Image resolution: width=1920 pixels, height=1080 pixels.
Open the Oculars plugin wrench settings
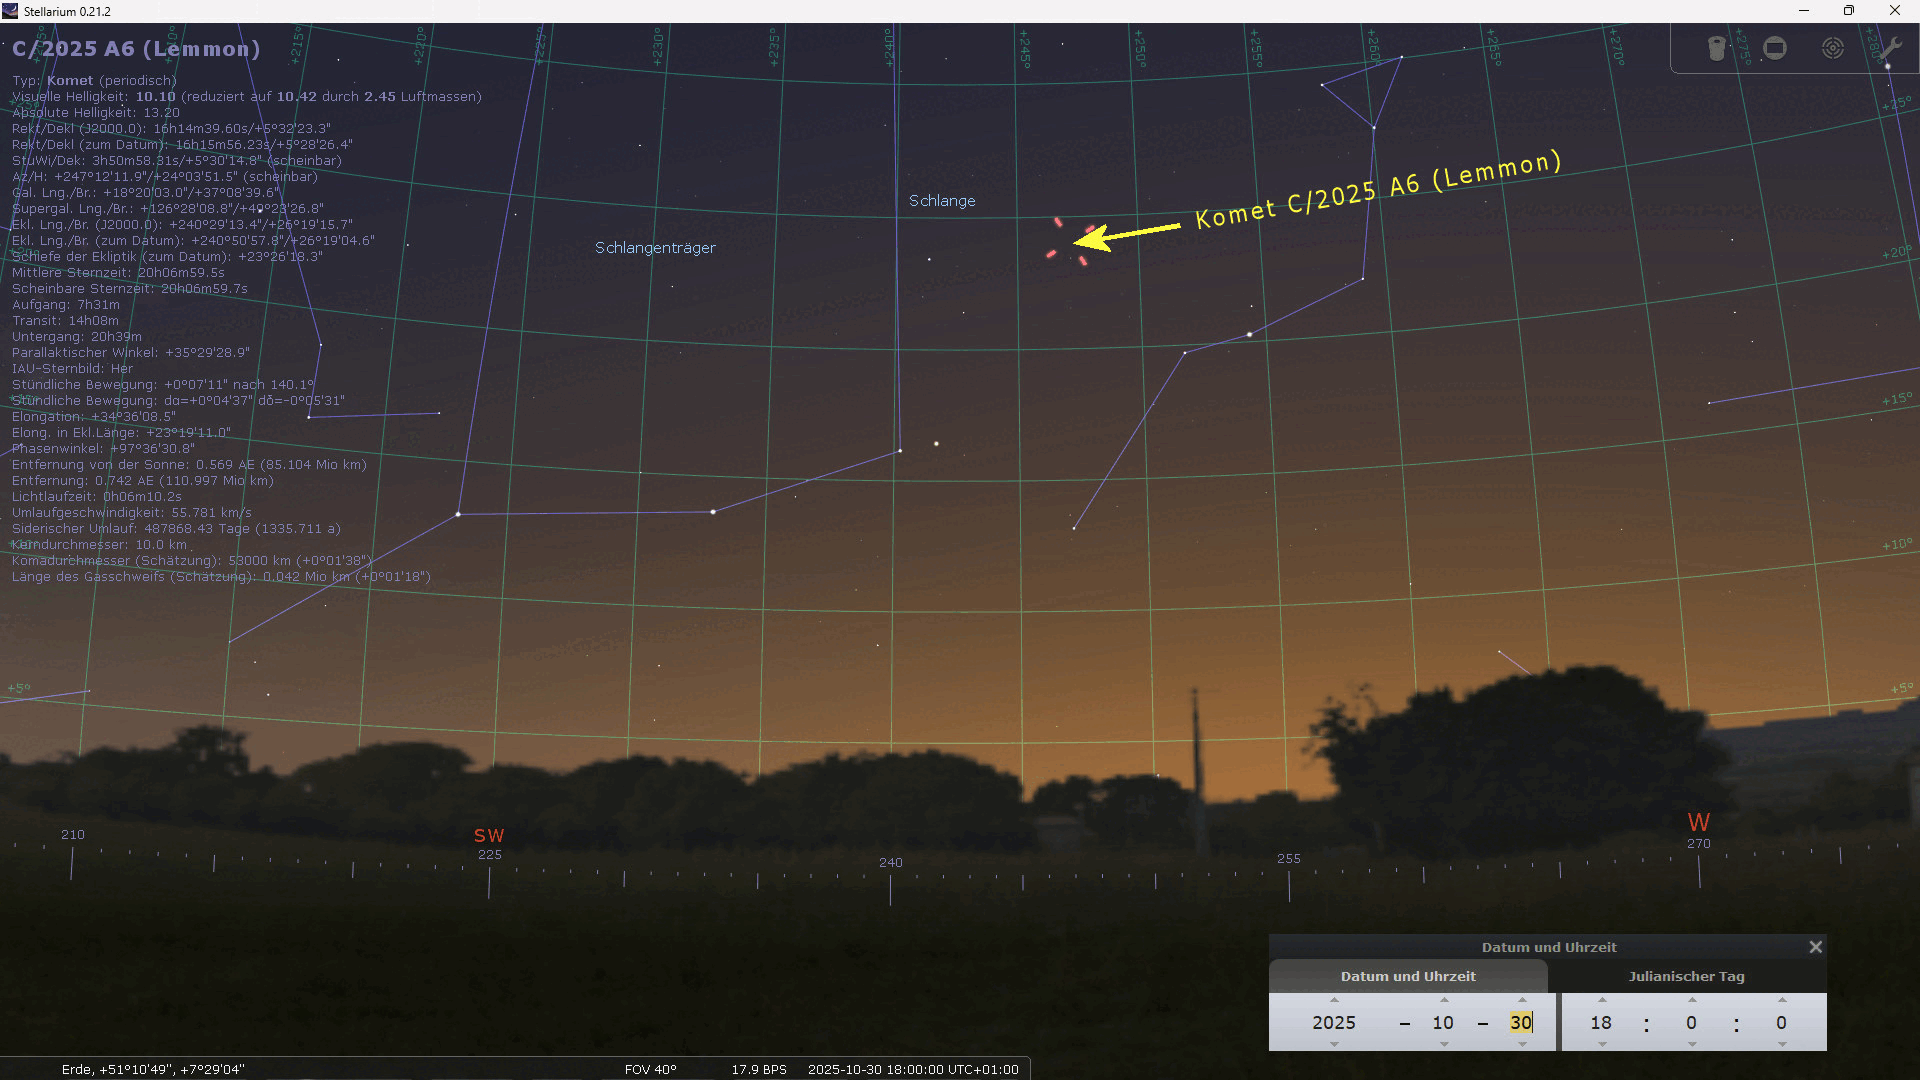tap(1889, 48)
